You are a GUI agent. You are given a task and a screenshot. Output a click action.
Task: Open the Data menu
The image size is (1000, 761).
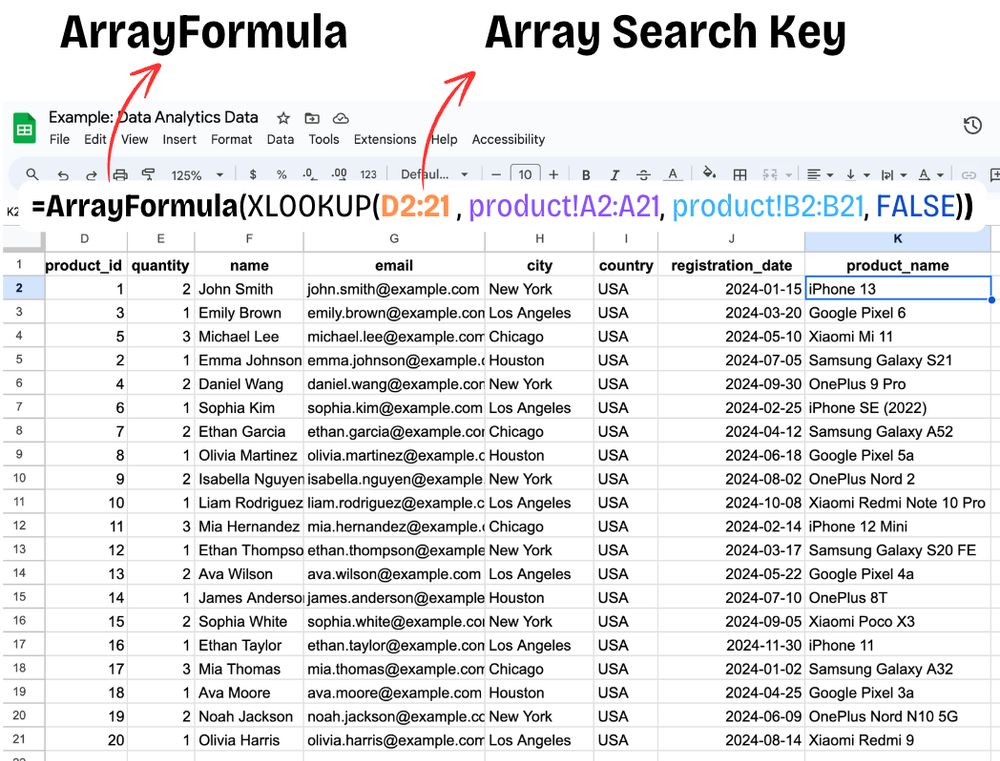coord(280,139)
